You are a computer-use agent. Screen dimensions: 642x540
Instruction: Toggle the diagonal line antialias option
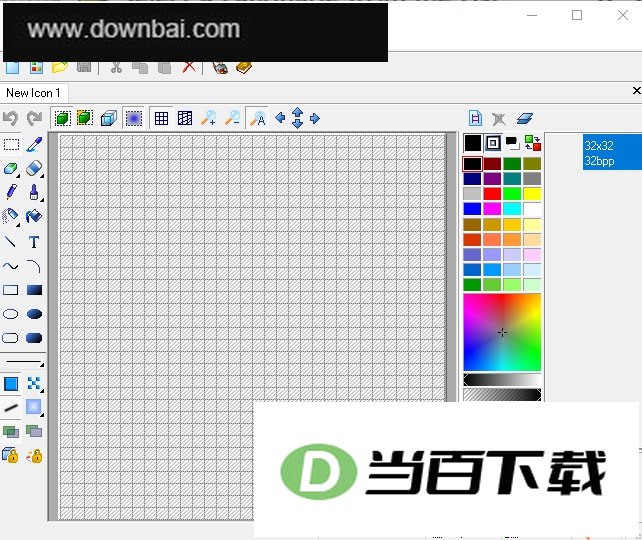(x=11, y=408)
